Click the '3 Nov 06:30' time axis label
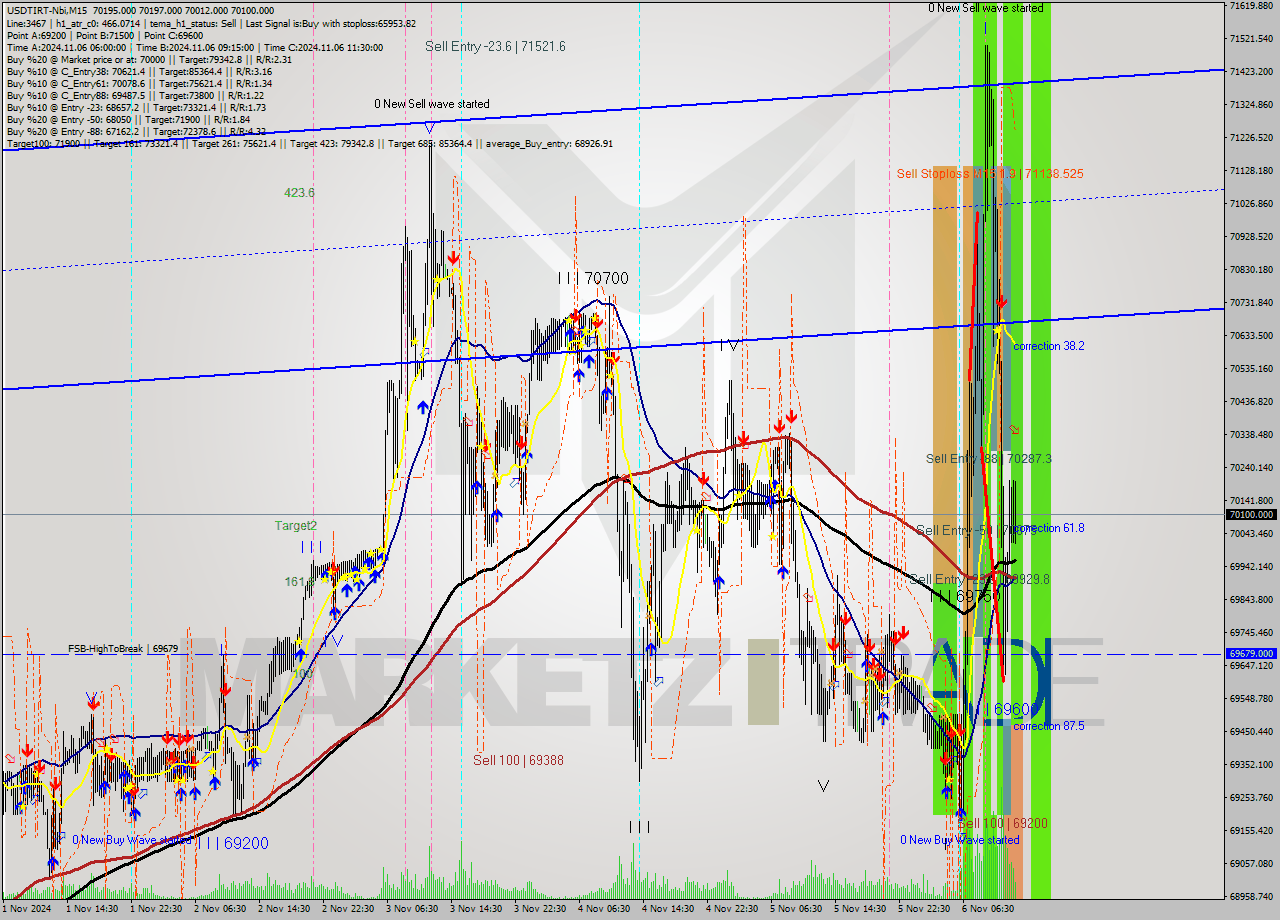The image size is (1280, 920). coord(413,909)
